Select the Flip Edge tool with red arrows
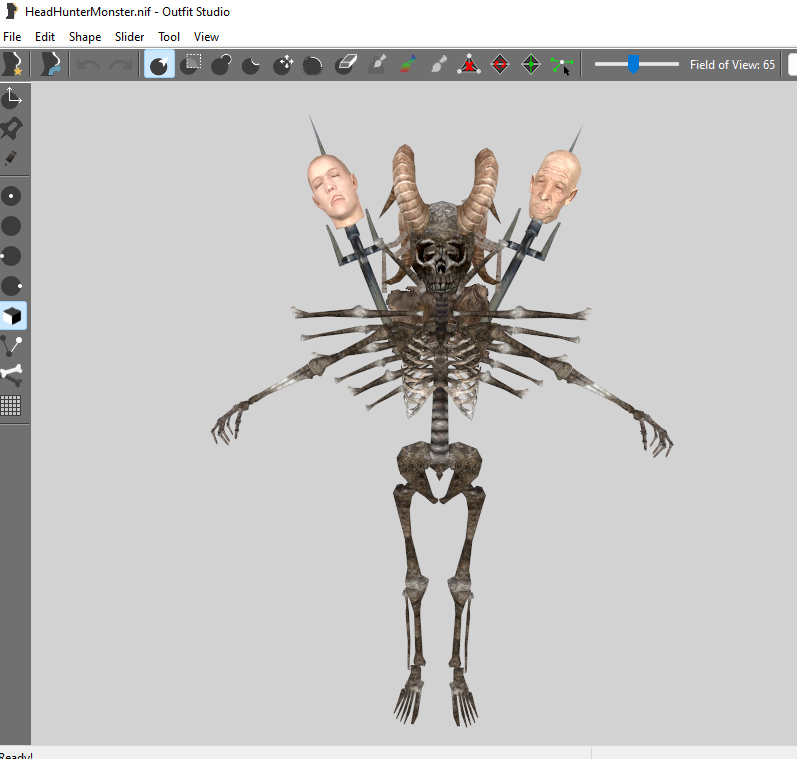Image resolution: width=797 pixels, height=759 pixels. 500,65
